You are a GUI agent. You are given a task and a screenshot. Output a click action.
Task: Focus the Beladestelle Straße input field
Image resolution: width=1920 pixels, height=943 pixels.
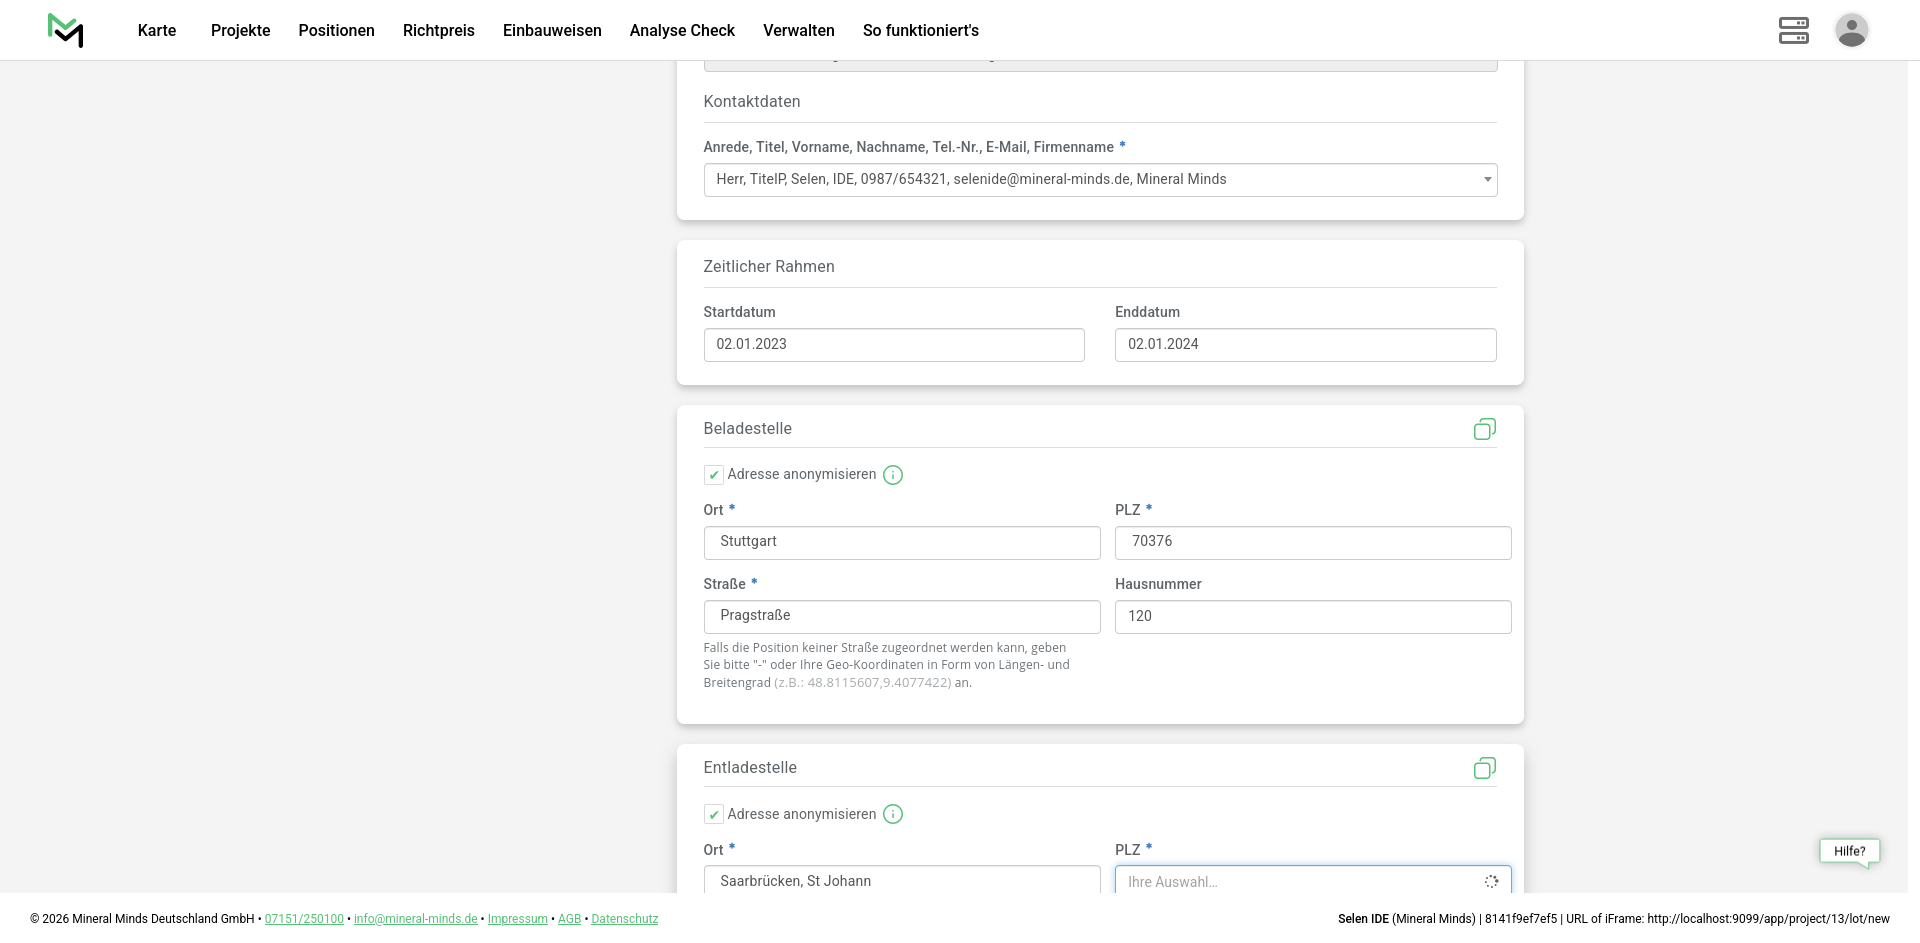click(x=901, y=616)
